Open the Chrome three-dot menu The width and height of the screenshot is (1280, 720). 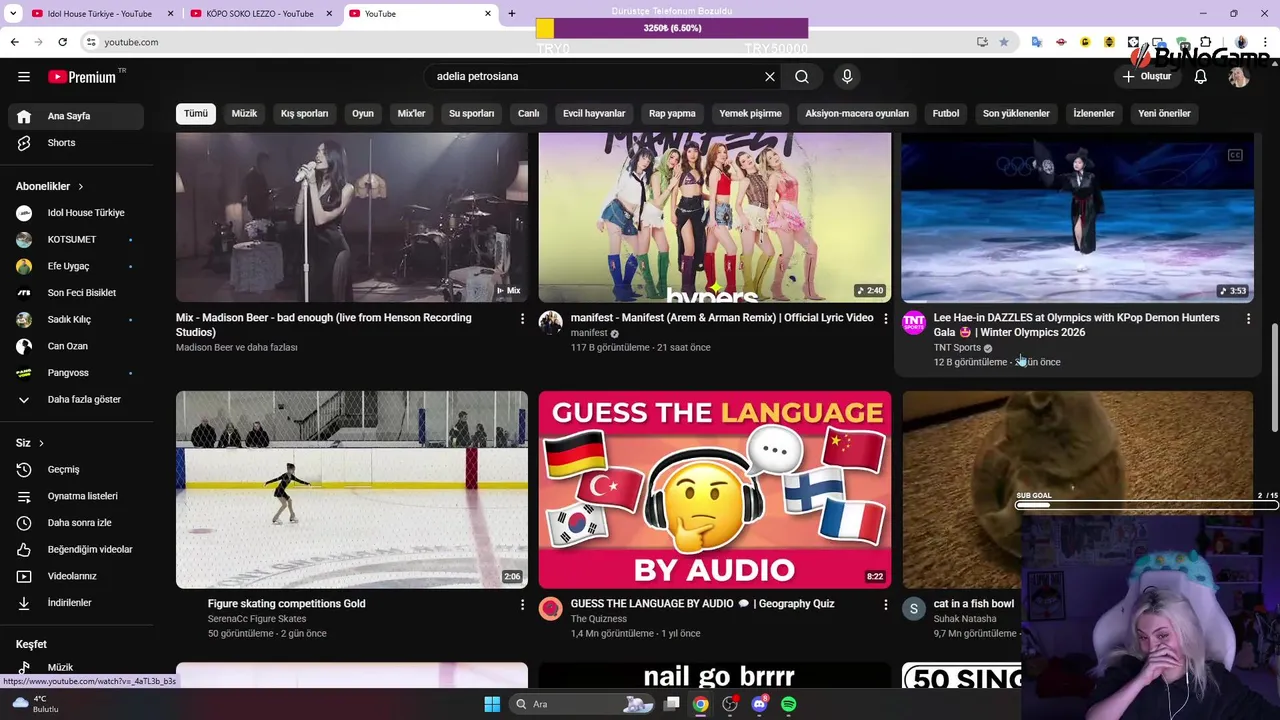[1266, 42]
